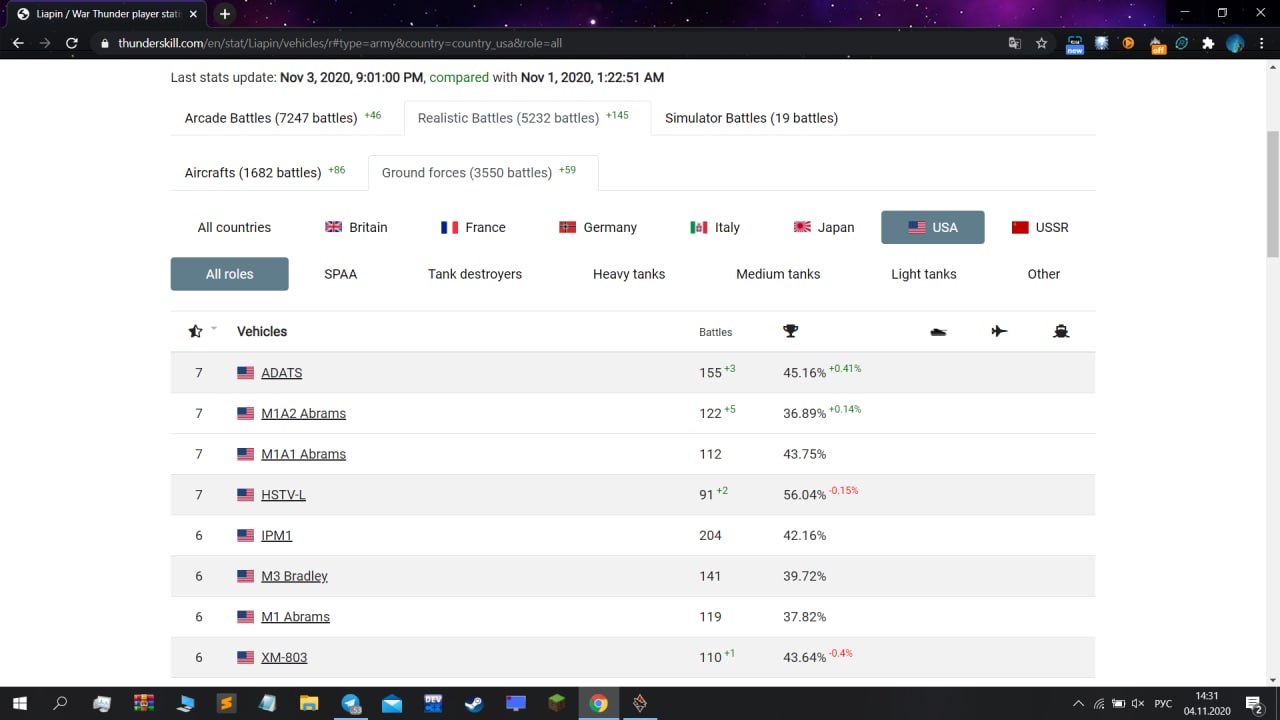Open Mail app from taskbar

(x=392, y=703)
